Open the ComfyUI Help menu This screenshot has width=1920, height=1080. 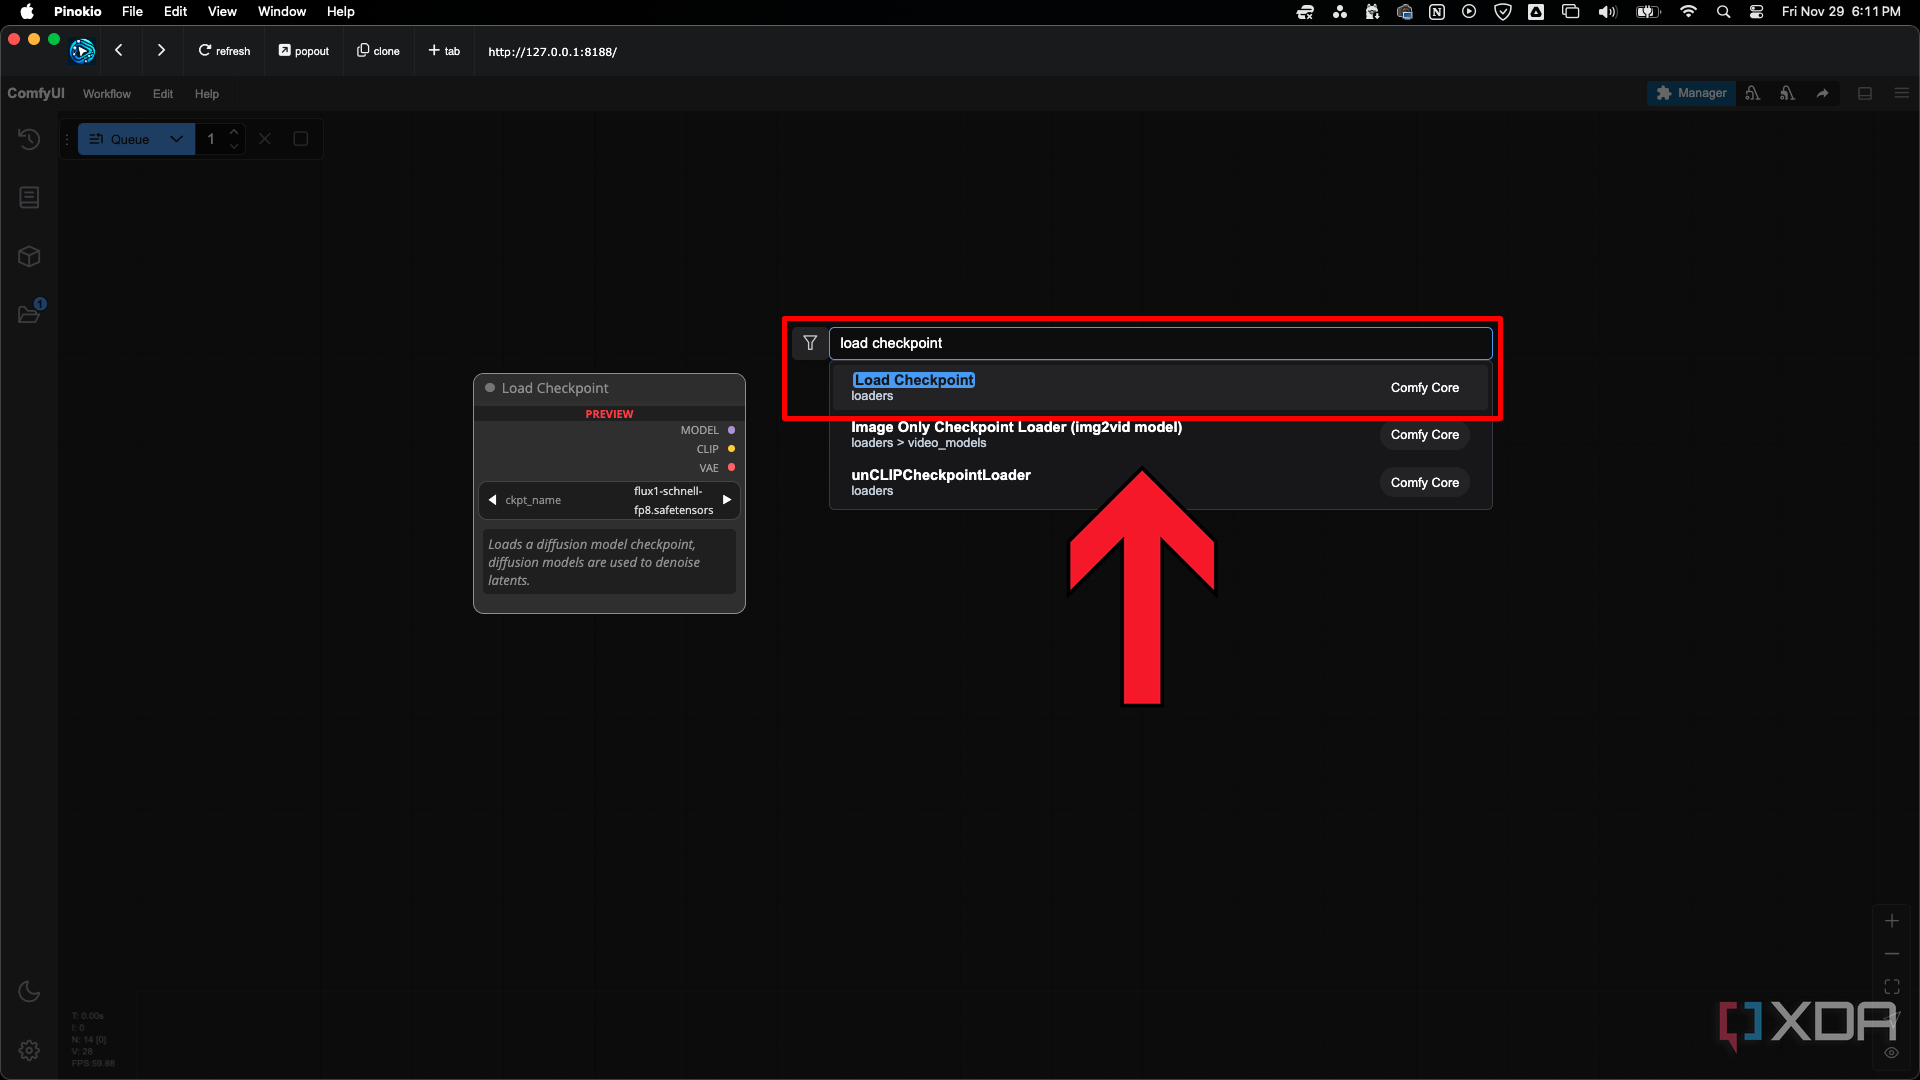[207, 94]
